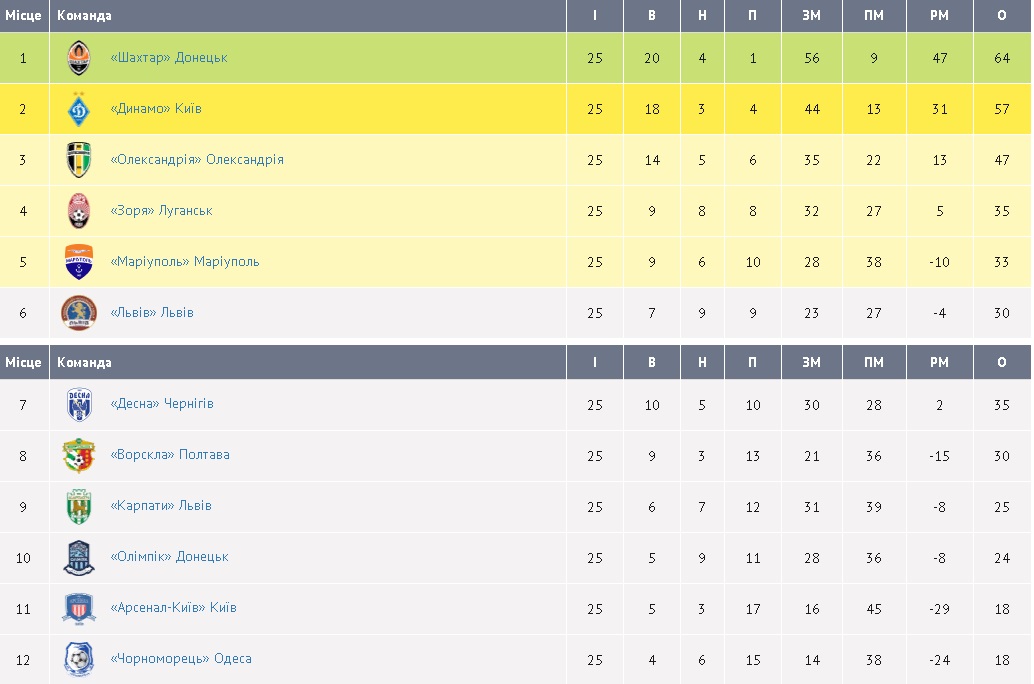Click the lower table's «РМ» column header
Image resolution: width=1034 pixels, height=684 pixels.
click(938, 362)
